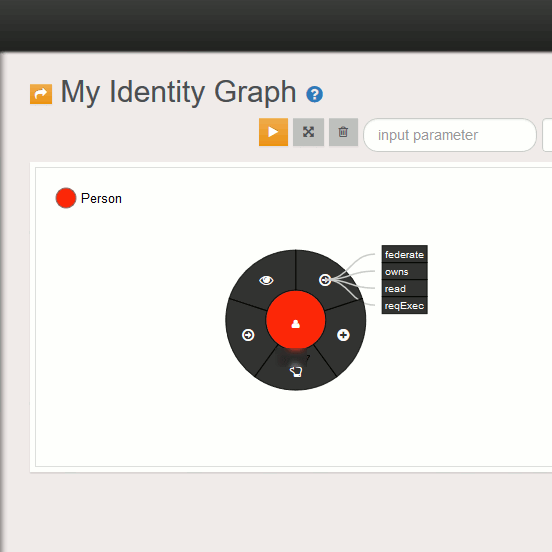Image resolution: width=552 pixels, height=552 pixels.
Task: Click the red Person legend circle
Action: 66,198
